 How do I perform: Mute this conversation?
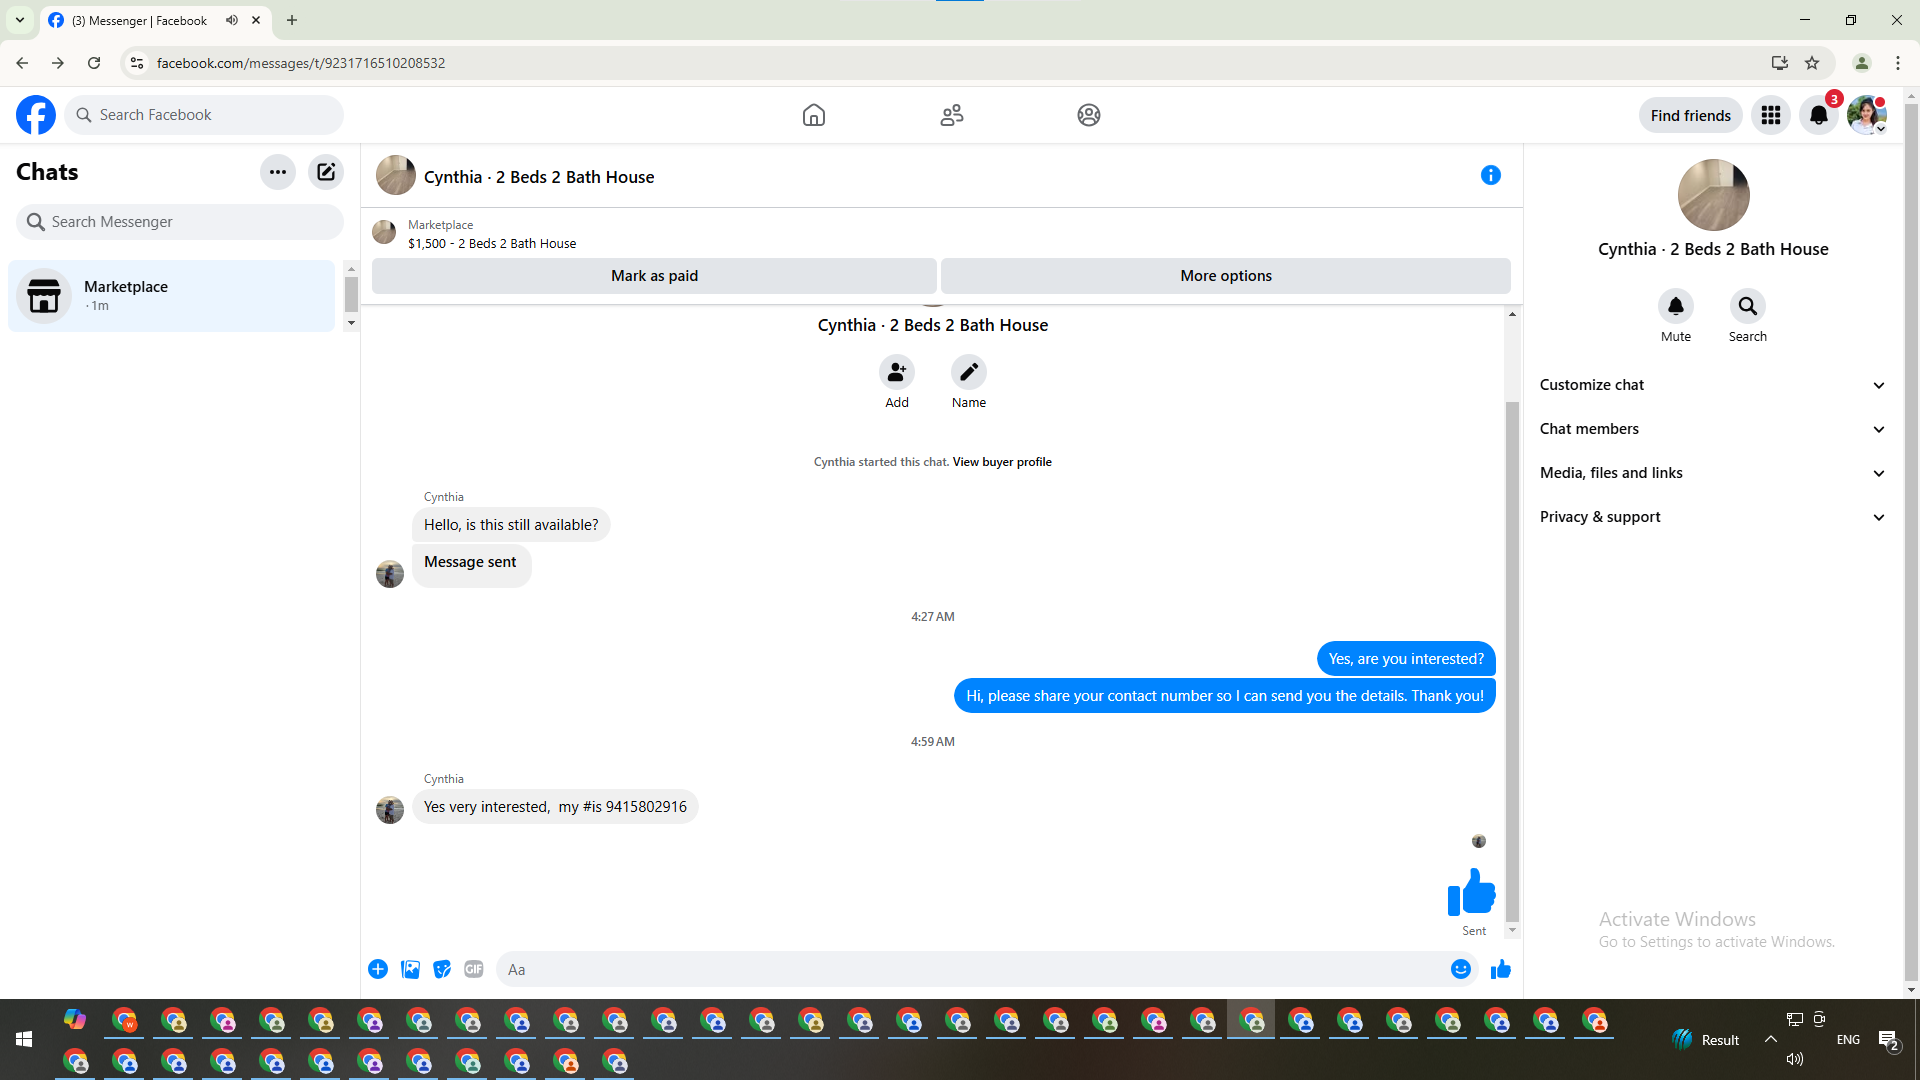1675,307
